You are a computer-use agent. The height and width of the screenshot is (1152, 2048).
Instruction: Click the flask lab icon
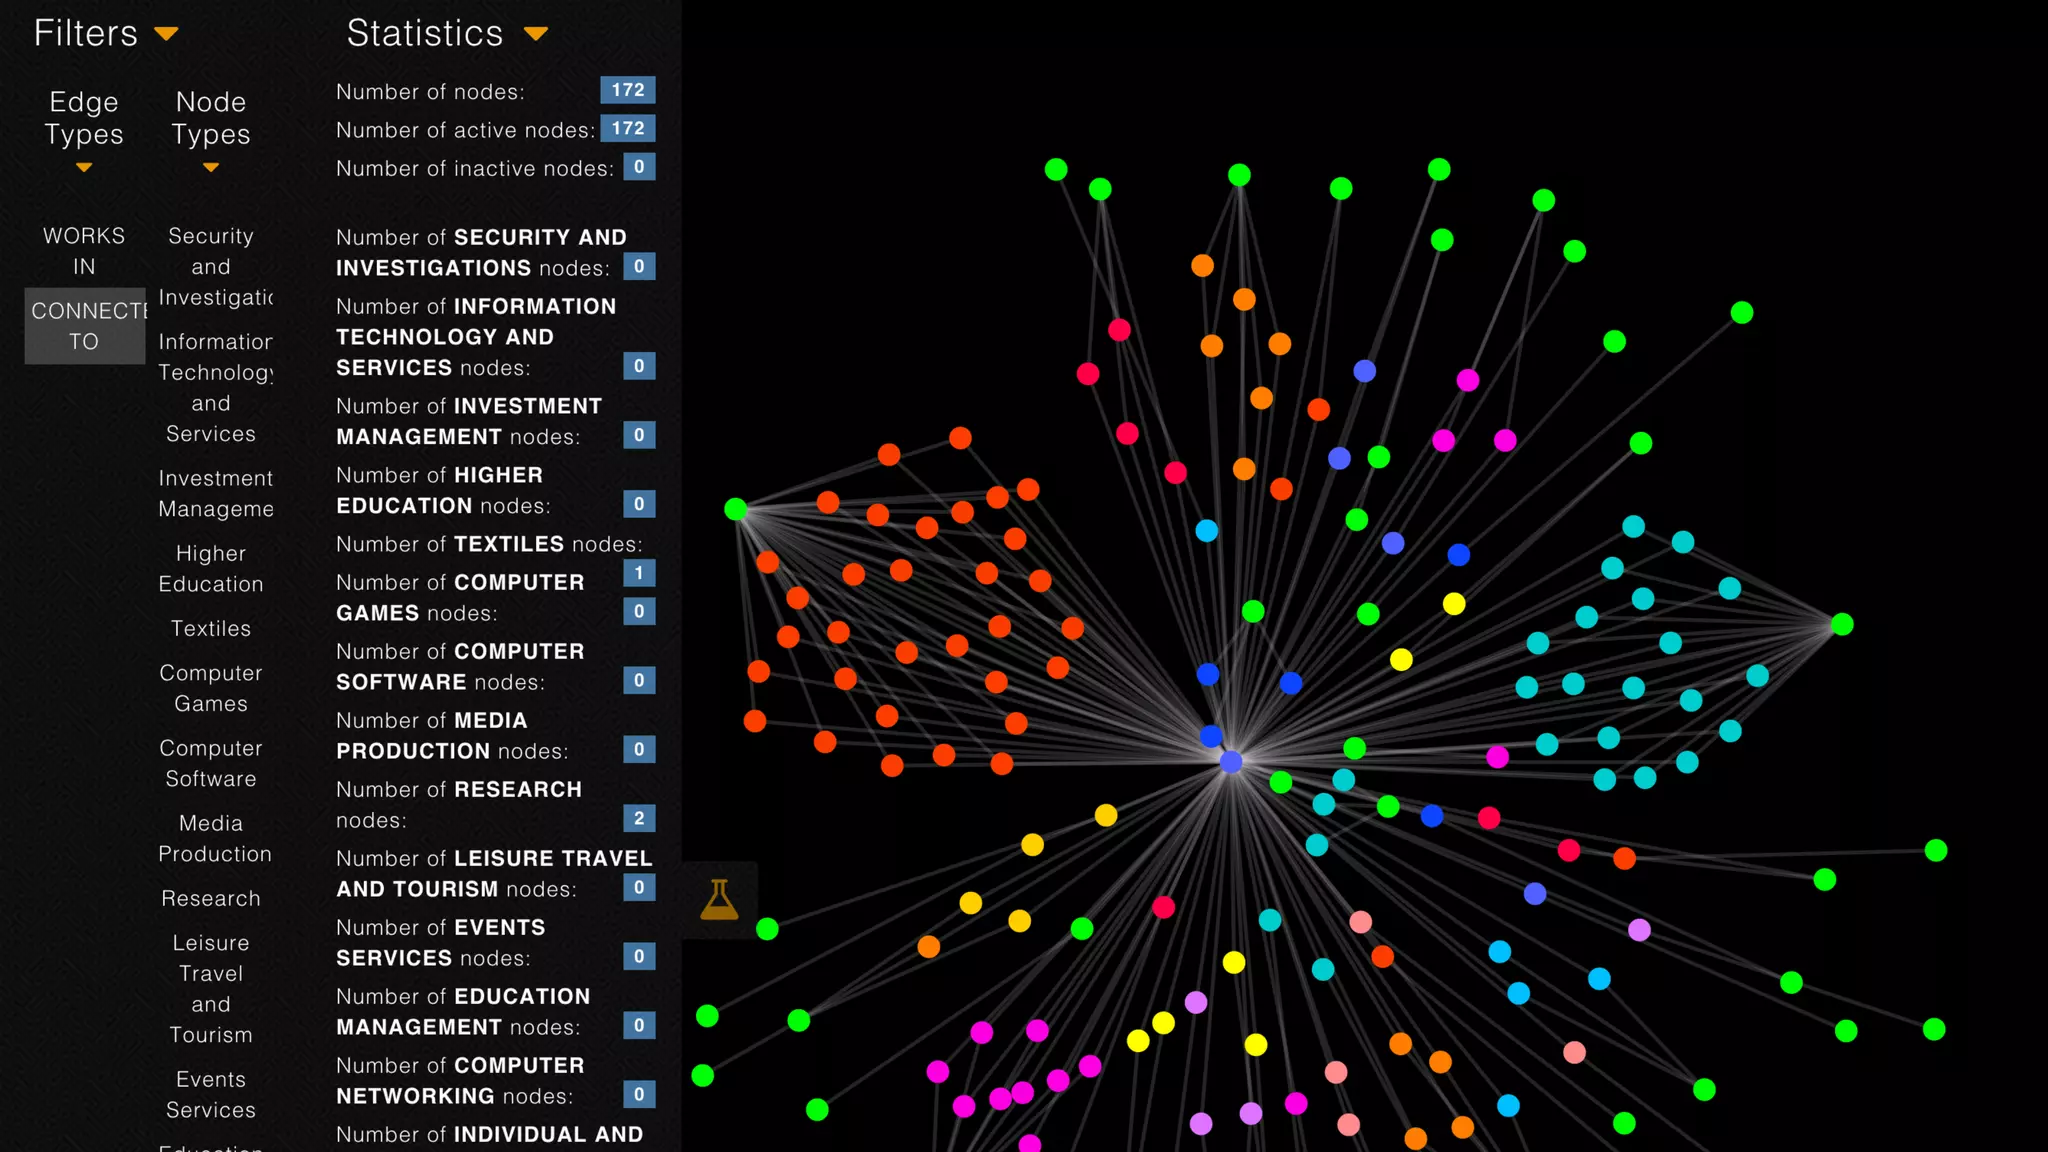[719, 900]
